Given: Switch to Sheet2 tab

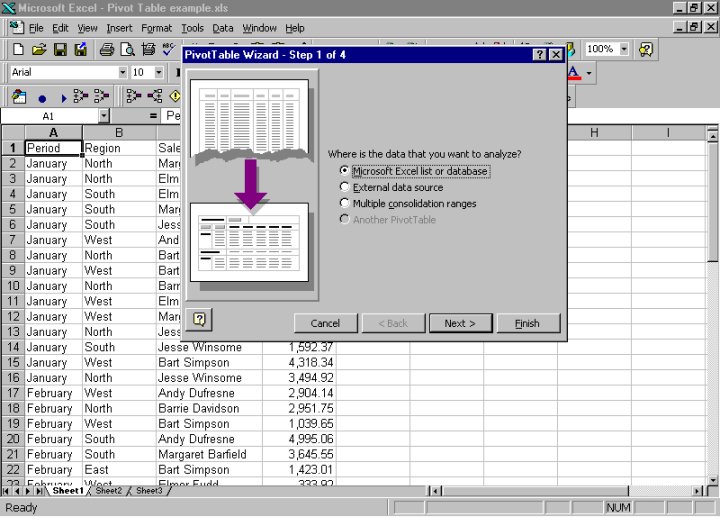Looking at the screenshot, I should (109, 491).
